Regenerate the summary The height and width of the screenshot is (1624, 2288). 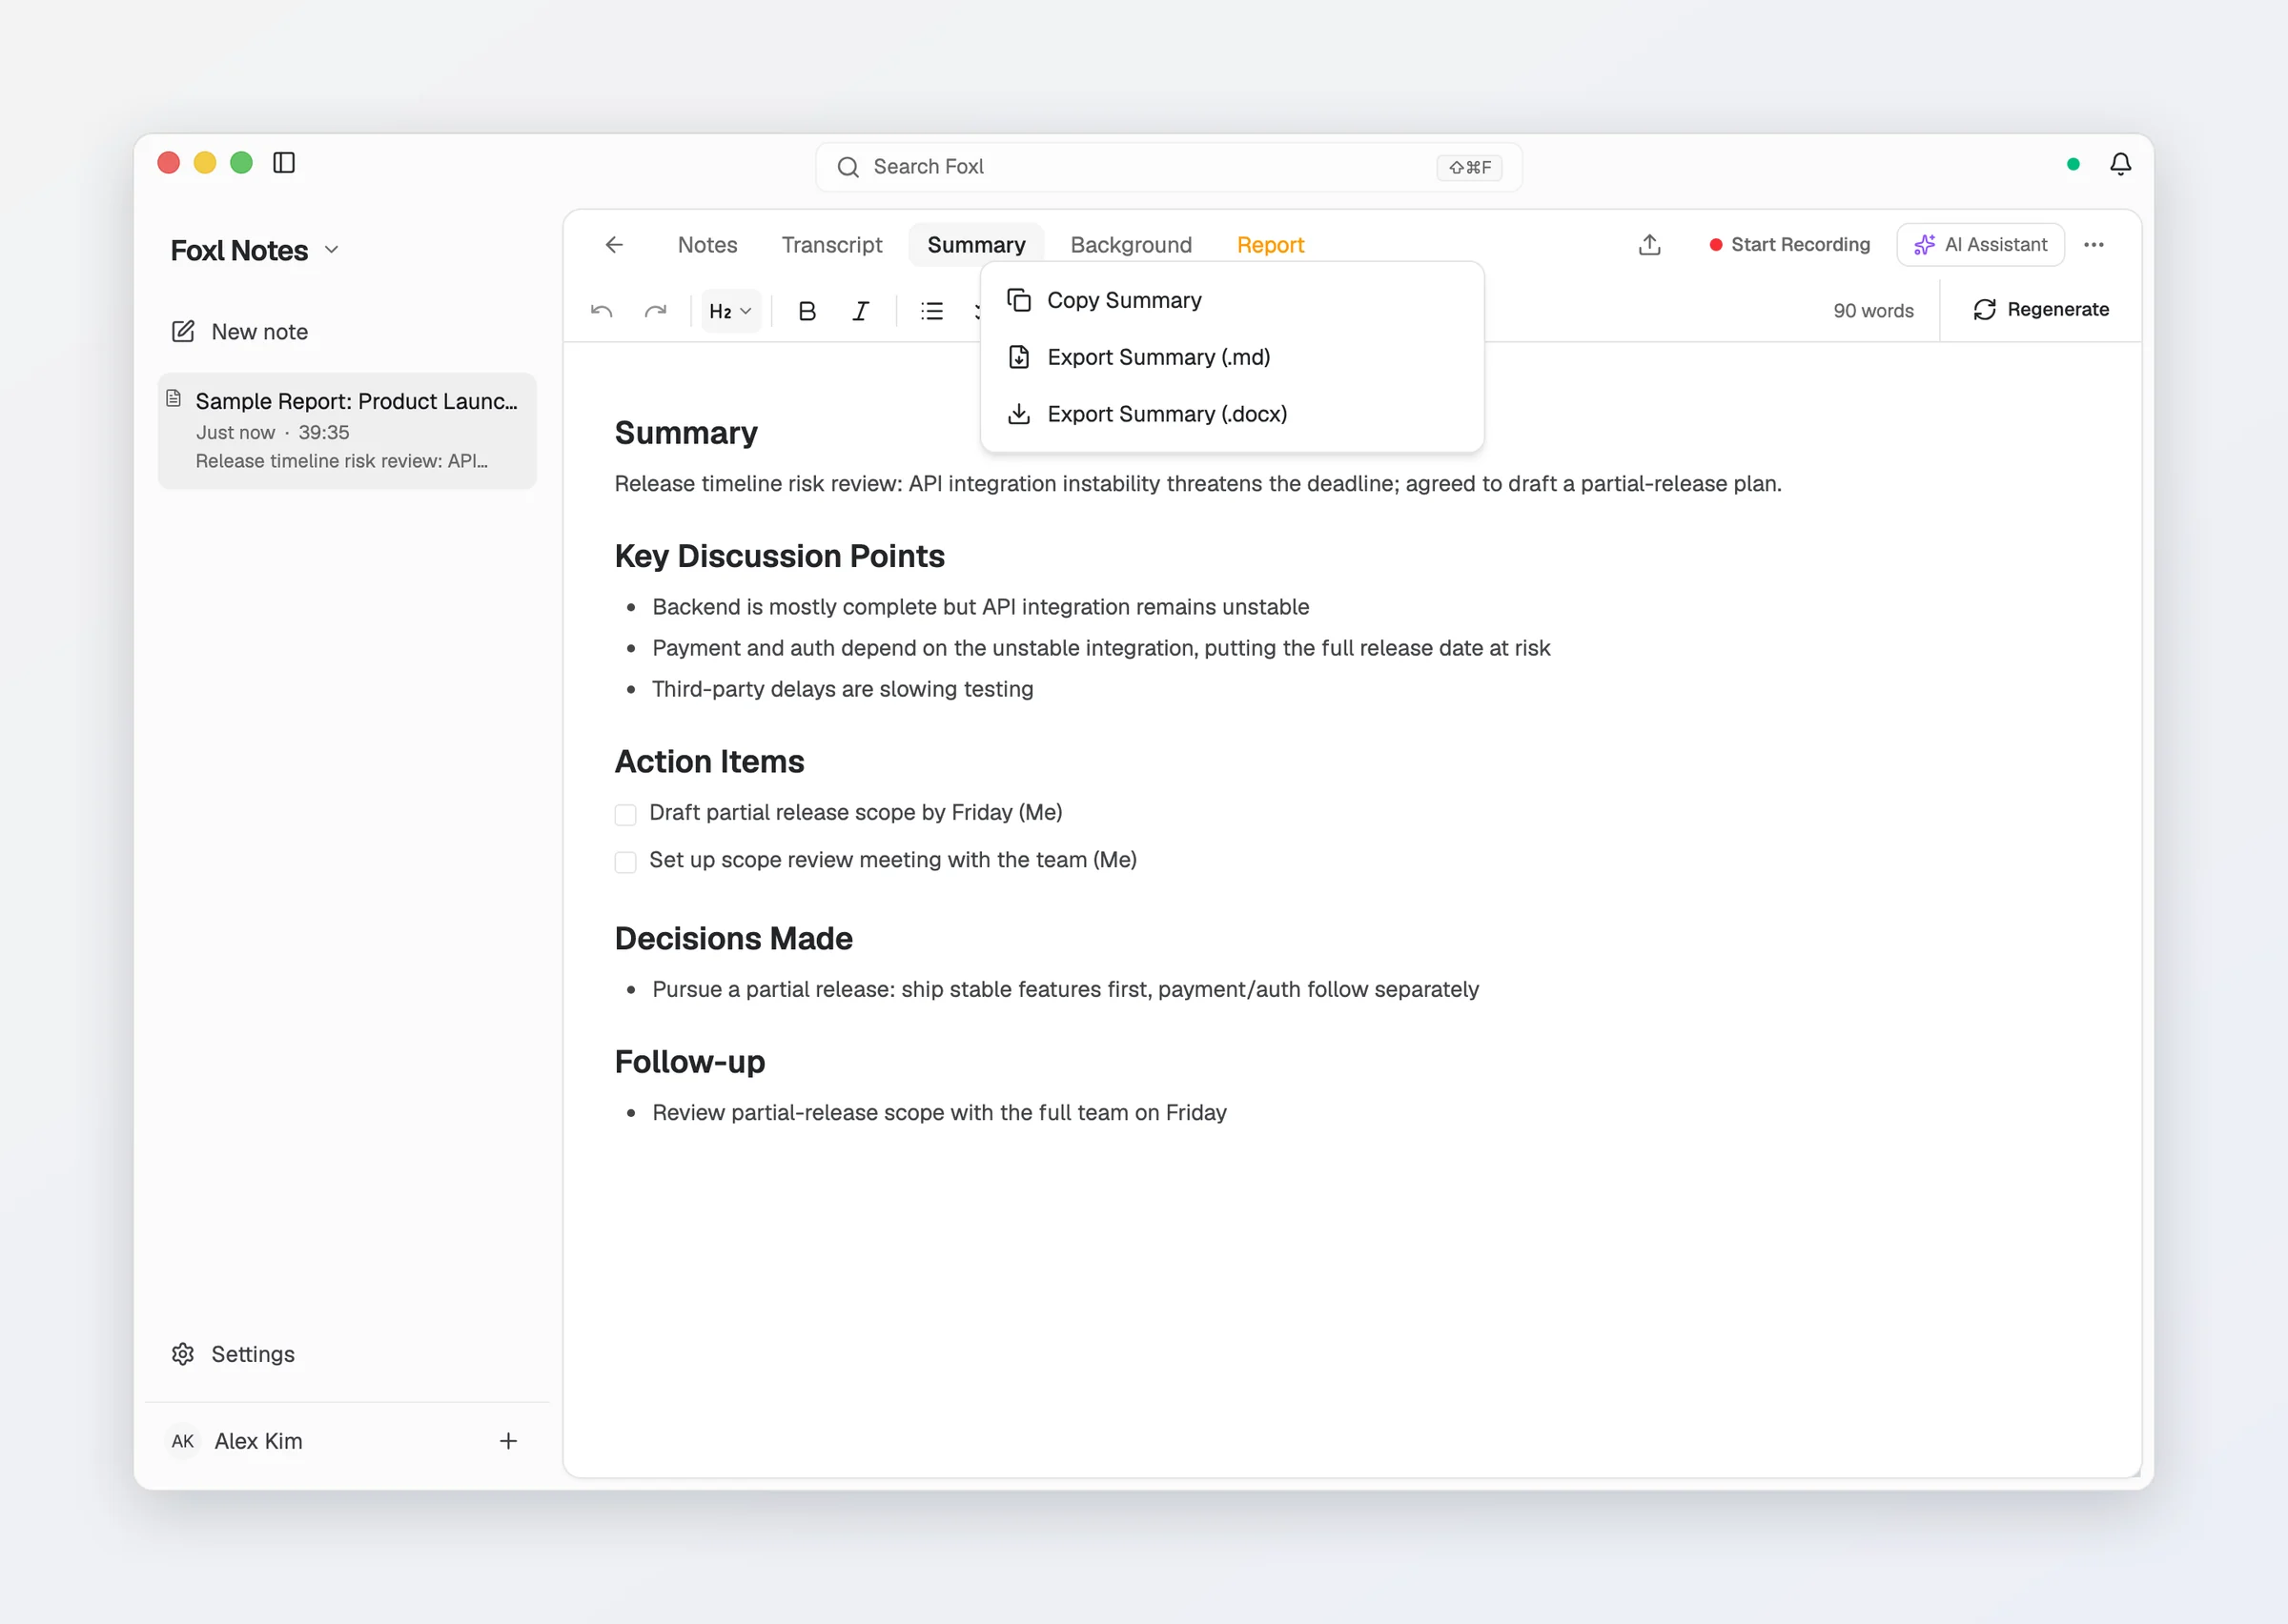pyautogui.click(x=2041, y=310)
